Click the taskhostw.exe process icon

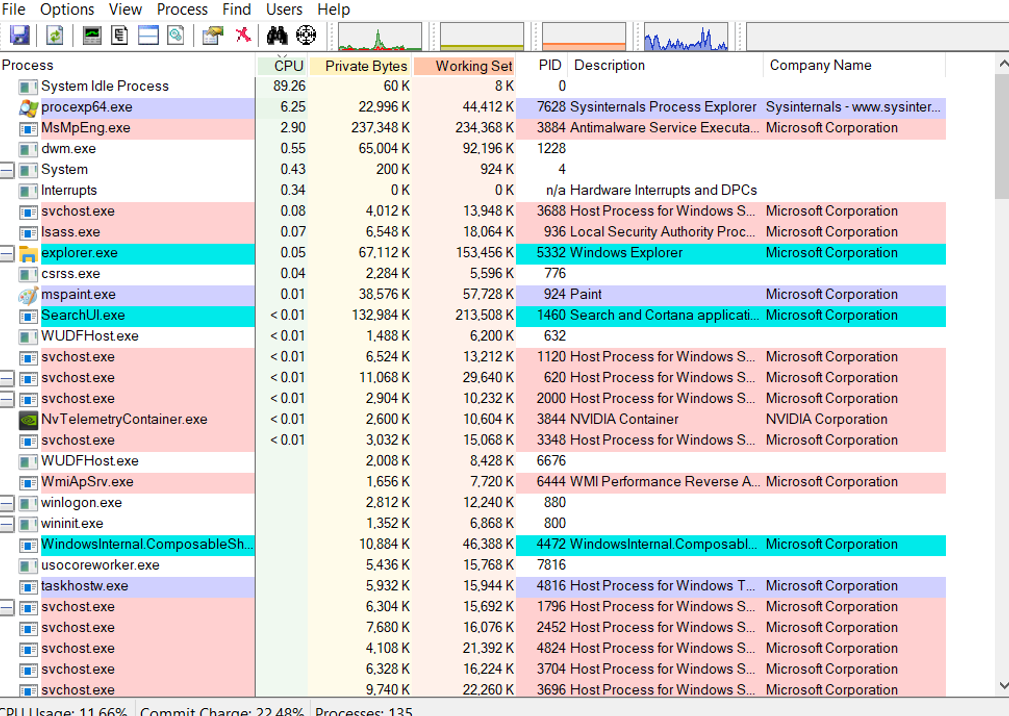tap(28, 587)
